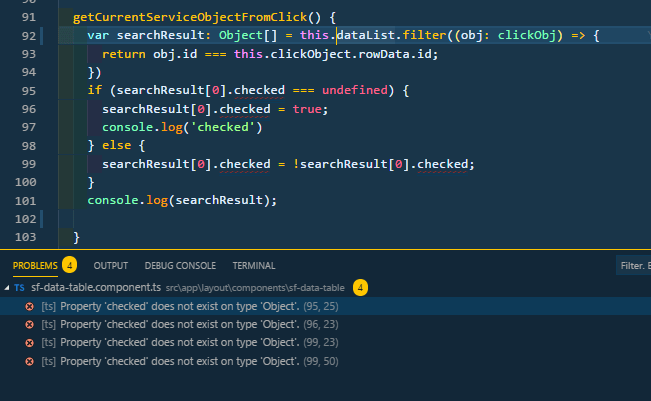Click the PROBLEMS tab

point(35,265)
